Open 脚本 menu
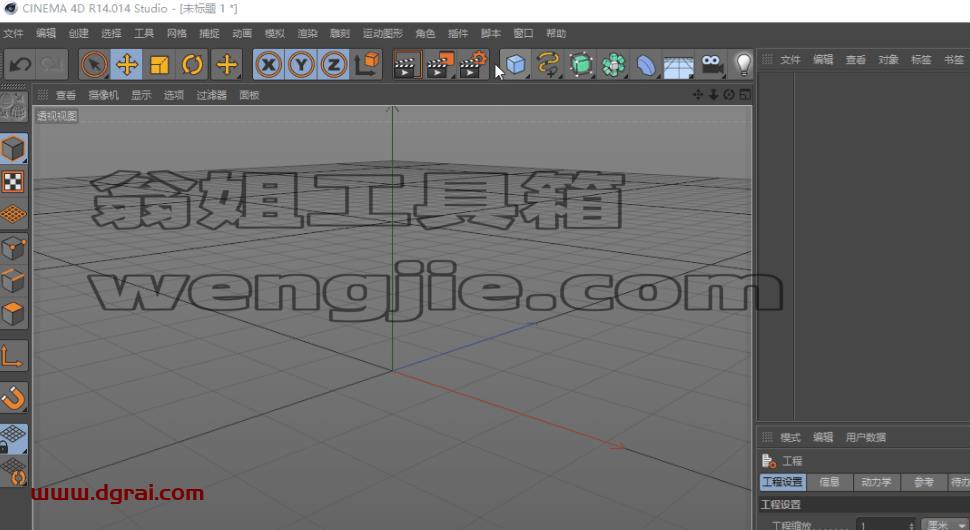The image size is (970, 530). pos(491,33)
